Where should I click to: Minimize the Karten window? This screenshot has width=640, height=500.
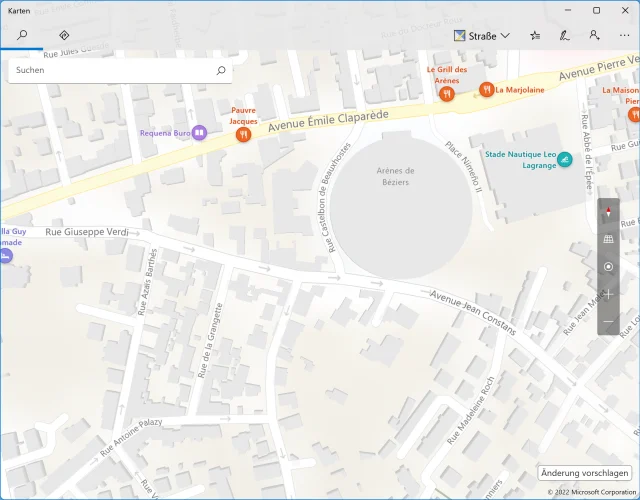coord(568,10)
